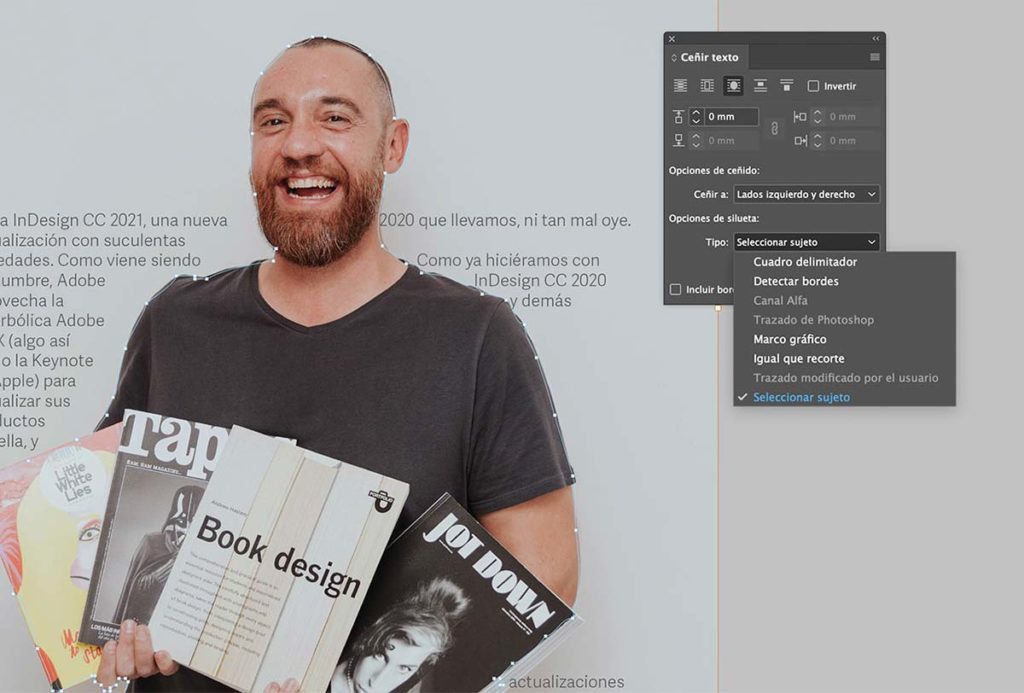Click the 'Opciones de ceñido:' label
Screen dimensions: 1024x693
coord(714,170)
